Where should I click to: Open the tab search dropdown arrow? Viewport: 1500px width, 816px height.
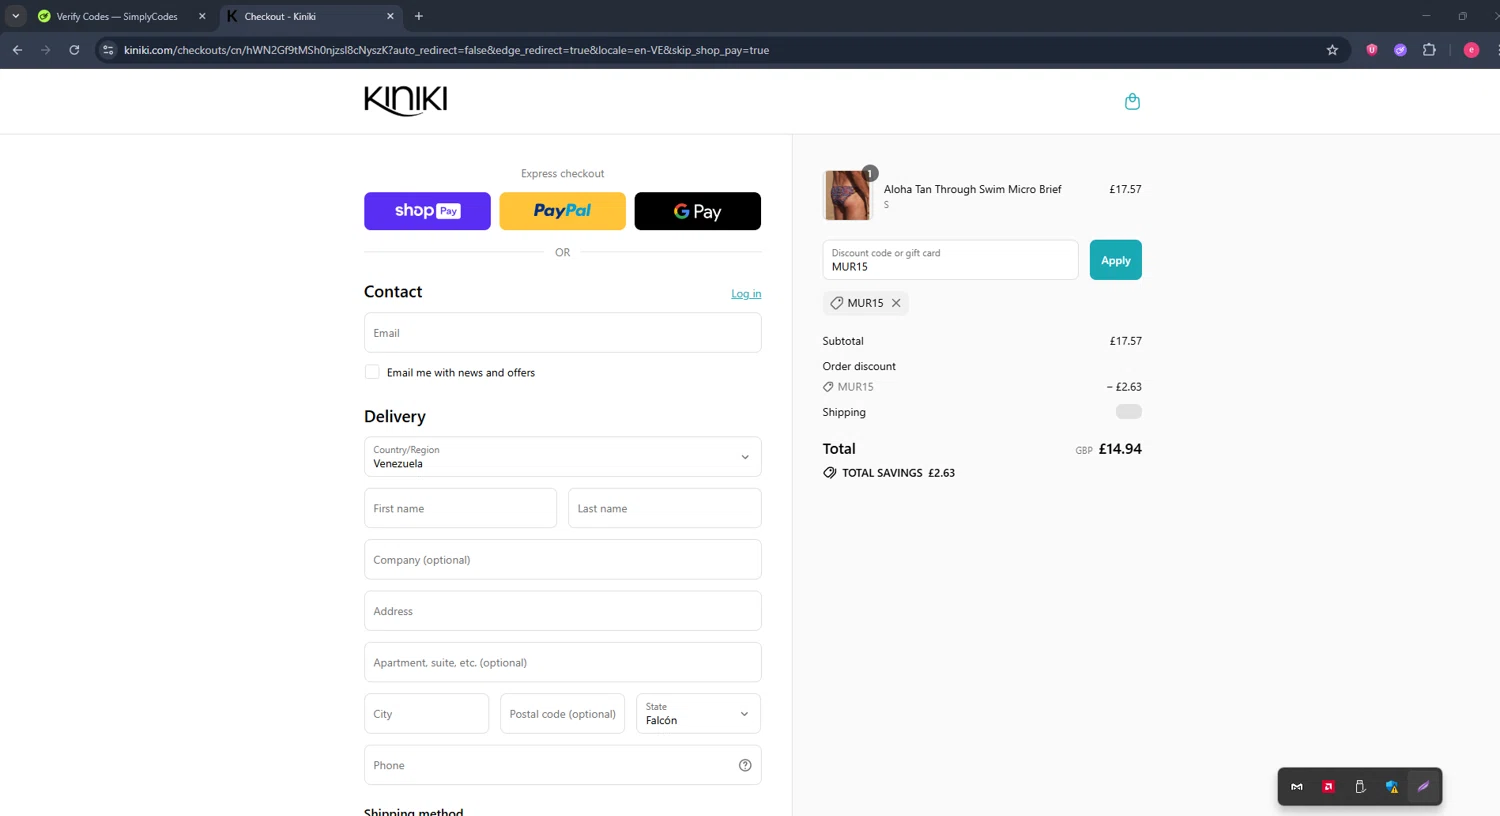16,16
